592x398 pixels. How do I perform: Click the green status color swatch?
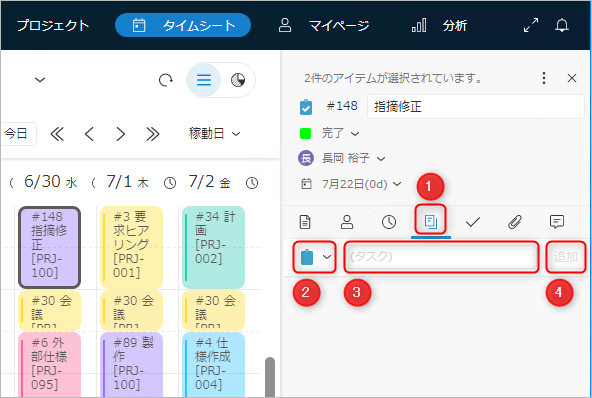pyautogui.click(x=305, y=133)
